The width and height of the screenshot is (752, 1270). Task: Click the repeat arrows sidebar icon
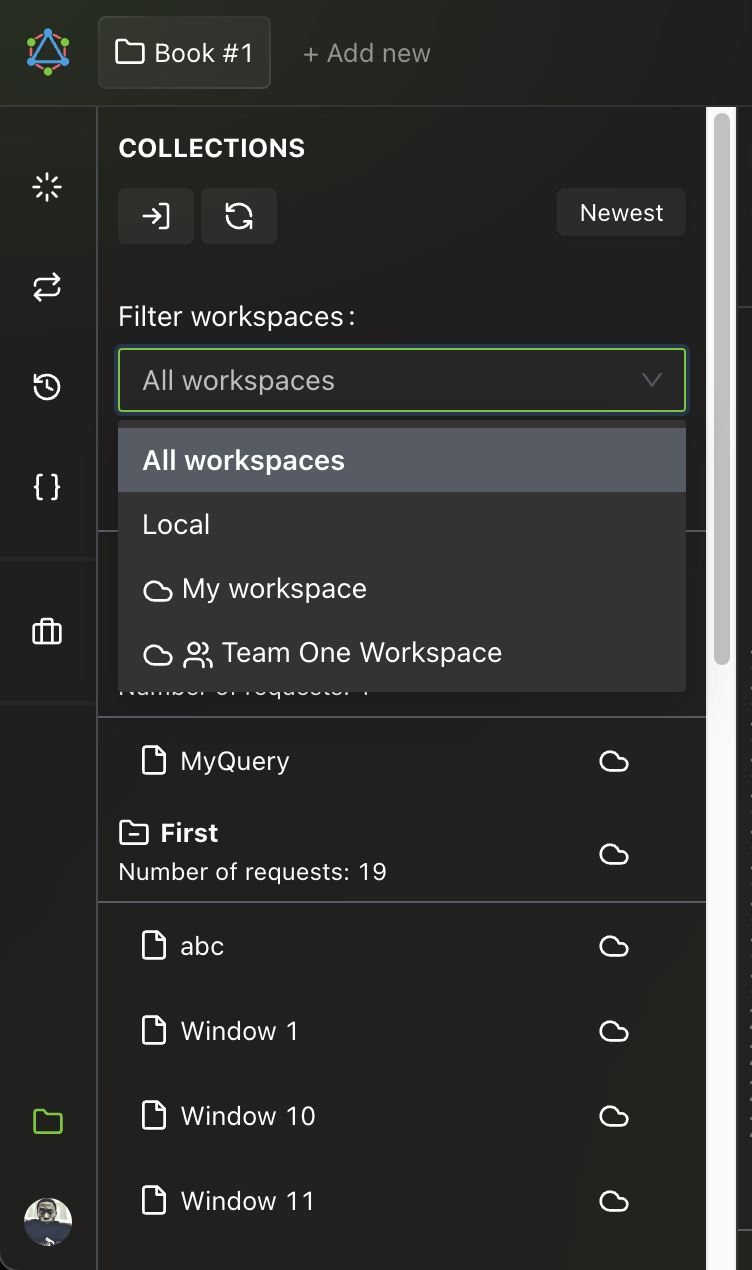point(47,288)
